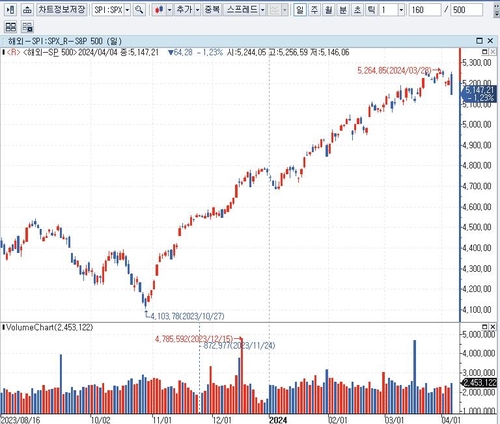Click the total bars field showing 500
The height and width of the screenshot is (424, 500).
467,10
